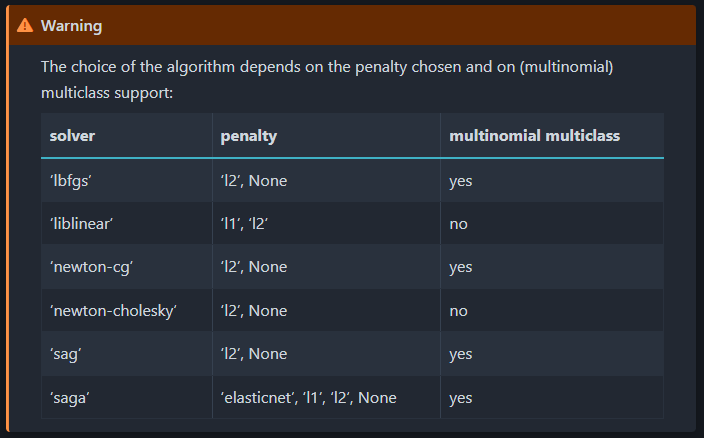Click the 'sag' solver cell
The width and height of the screenshot is (704, 438).
(x=127, y=354)
